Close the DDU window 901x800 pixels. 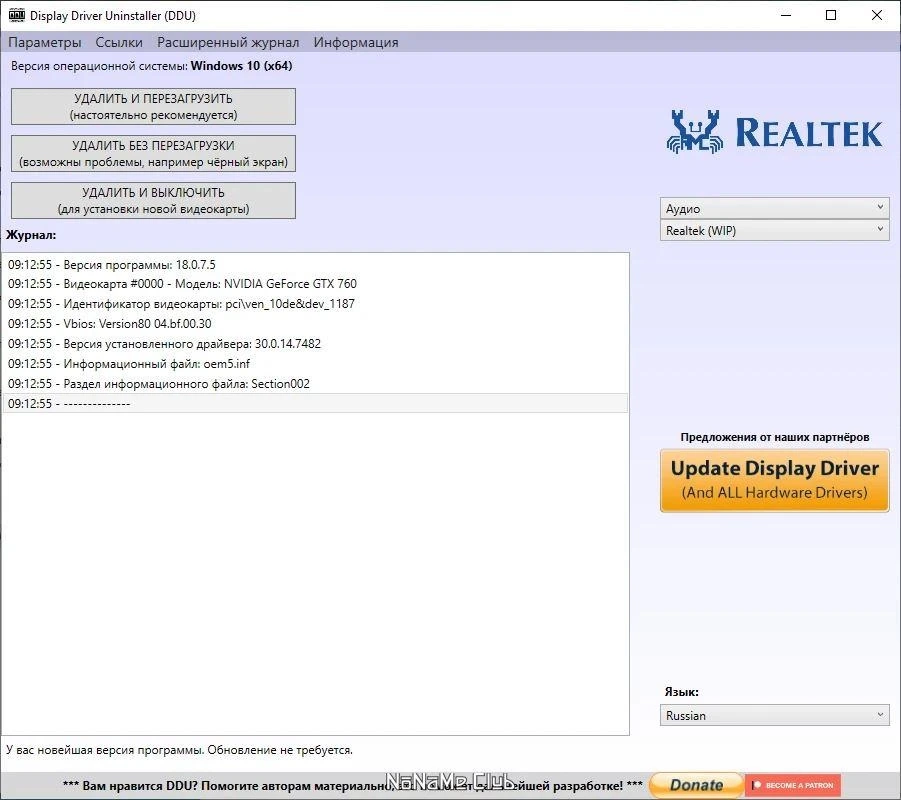click(x=877, y=16)
